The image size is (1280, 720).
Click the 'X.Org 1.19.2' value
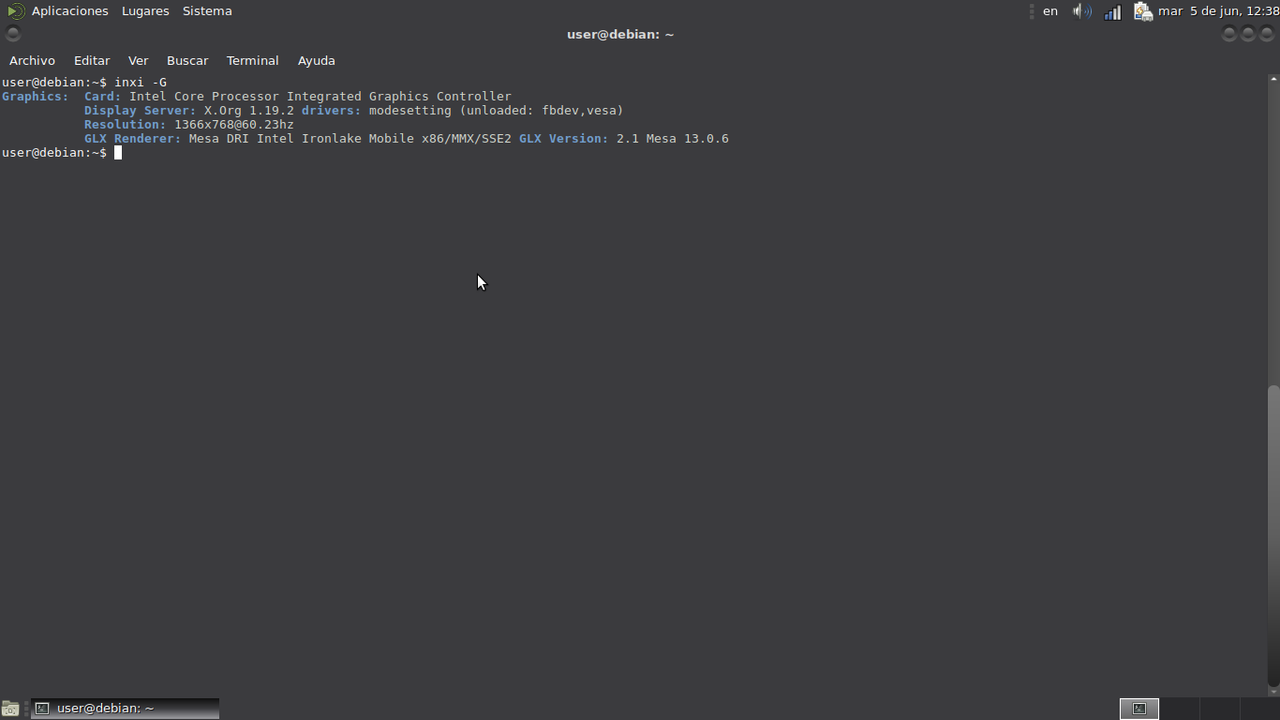pyautogui.click(x=249, y=111)
